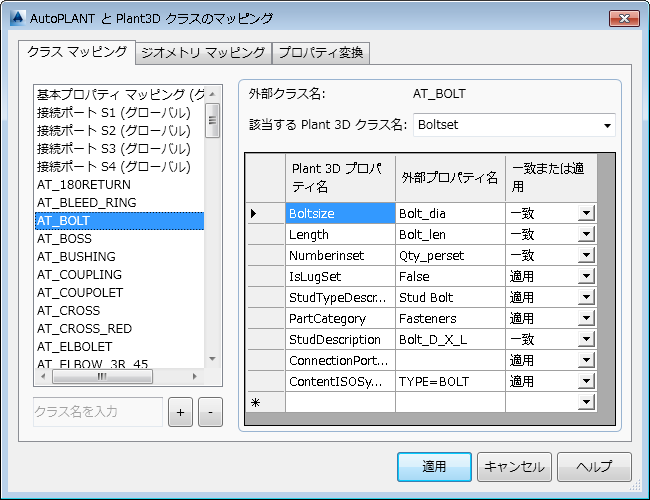Select the Bolt_D_X_L cell
The height and width of the screenshot is (500, 650).
coord(450,340)
